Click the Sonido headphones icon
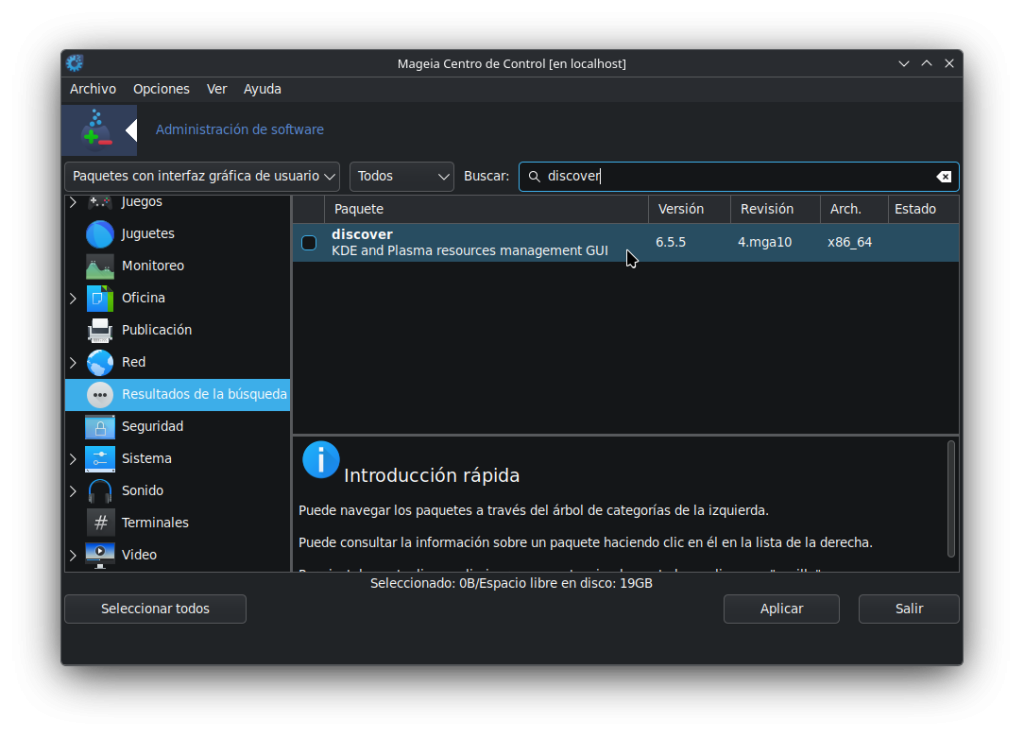 (x=100, y=490)
